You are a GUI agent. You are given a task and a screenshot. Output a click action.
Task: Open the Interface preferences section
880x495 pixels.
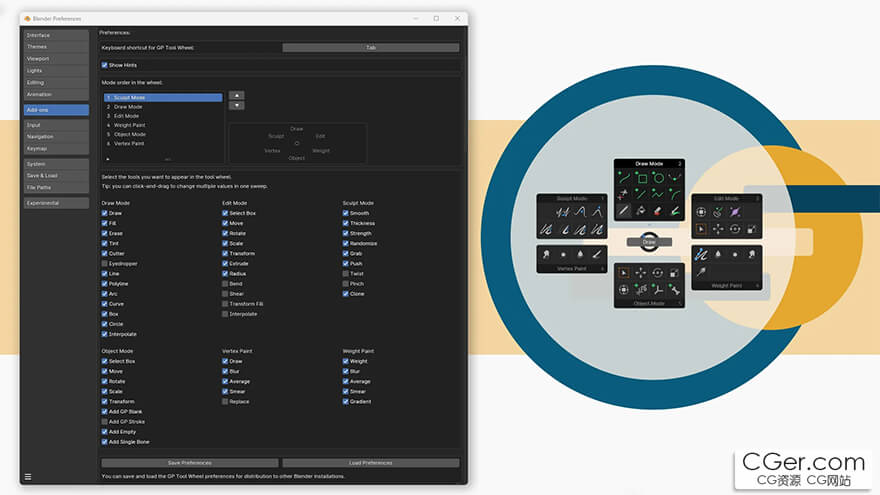pos(56,35)
